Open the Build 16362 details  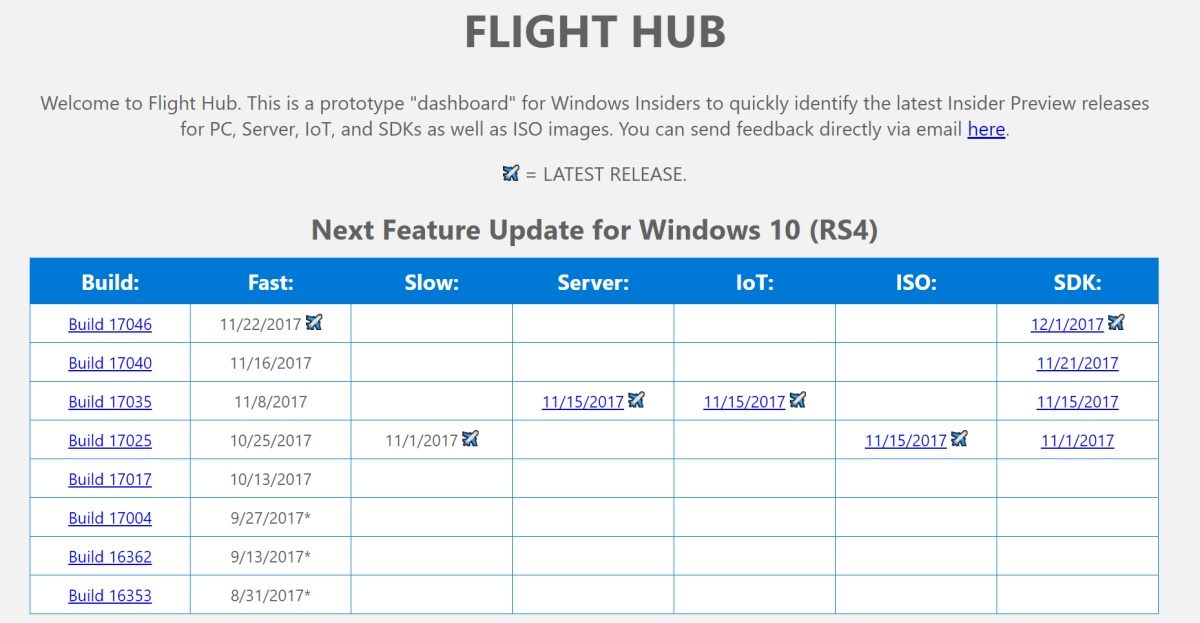click(x=110, y=557)
